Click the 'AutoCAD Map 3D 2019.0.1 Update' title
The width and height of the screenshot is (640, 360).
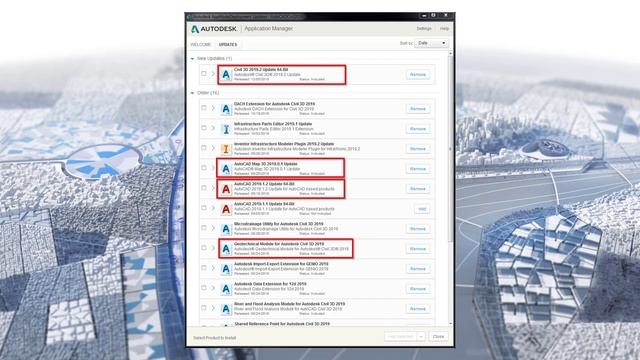pyautogui.click(x=265, y=164)
